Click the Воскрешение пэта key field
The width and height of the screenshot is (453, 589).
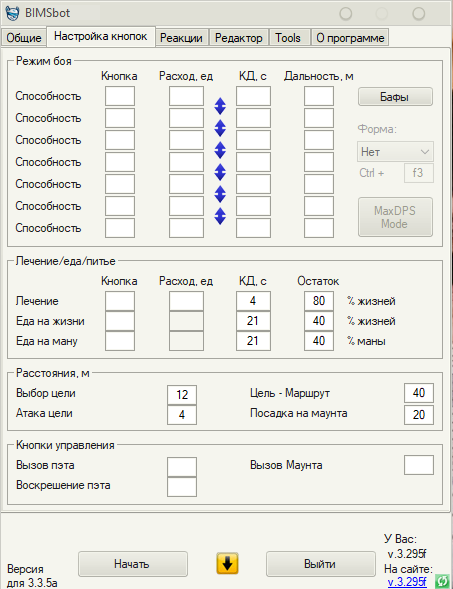coord(182,487)
